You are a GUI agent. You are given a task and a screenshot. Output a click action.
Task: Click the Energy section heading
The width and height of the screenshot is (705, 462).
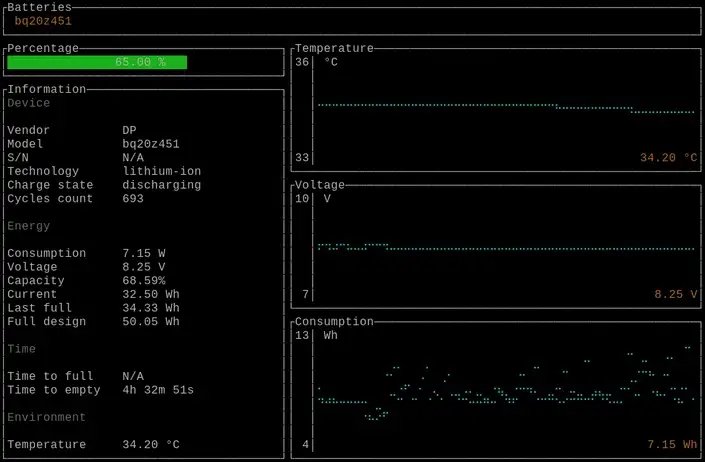click(x=29, y=226)
